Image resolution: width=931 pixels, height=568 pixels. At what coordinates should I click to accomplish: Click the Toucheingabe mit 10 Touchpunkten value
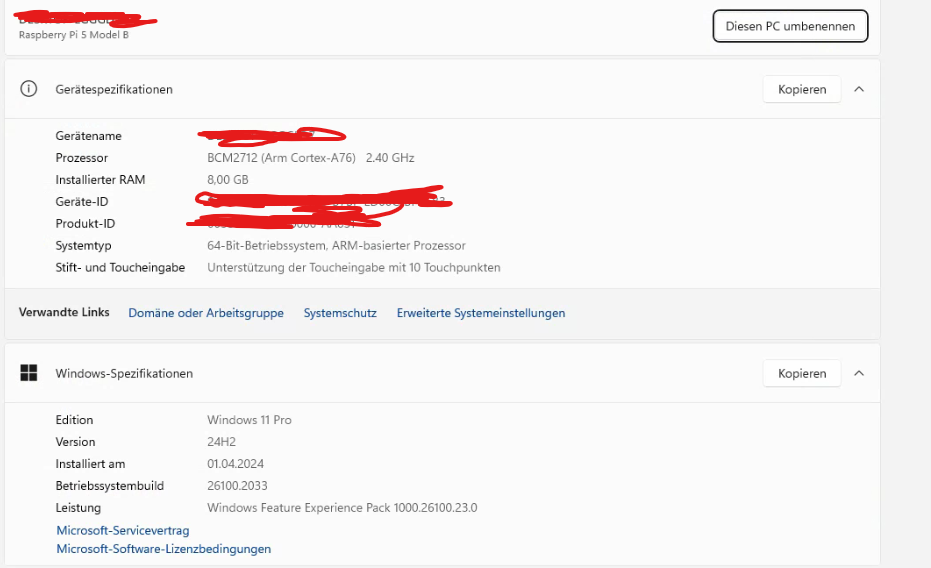tap(354, 268)
